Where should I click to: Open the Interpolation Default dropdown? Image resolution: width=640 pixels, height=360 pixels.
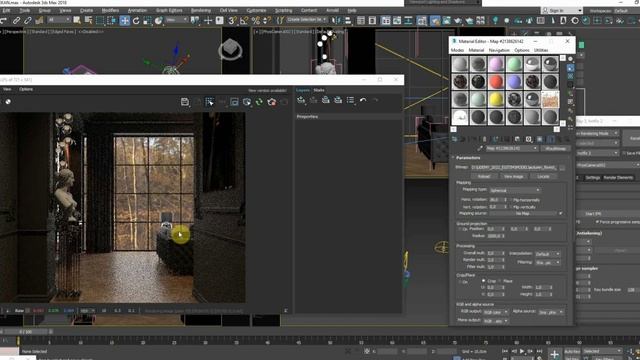(547, 254)
